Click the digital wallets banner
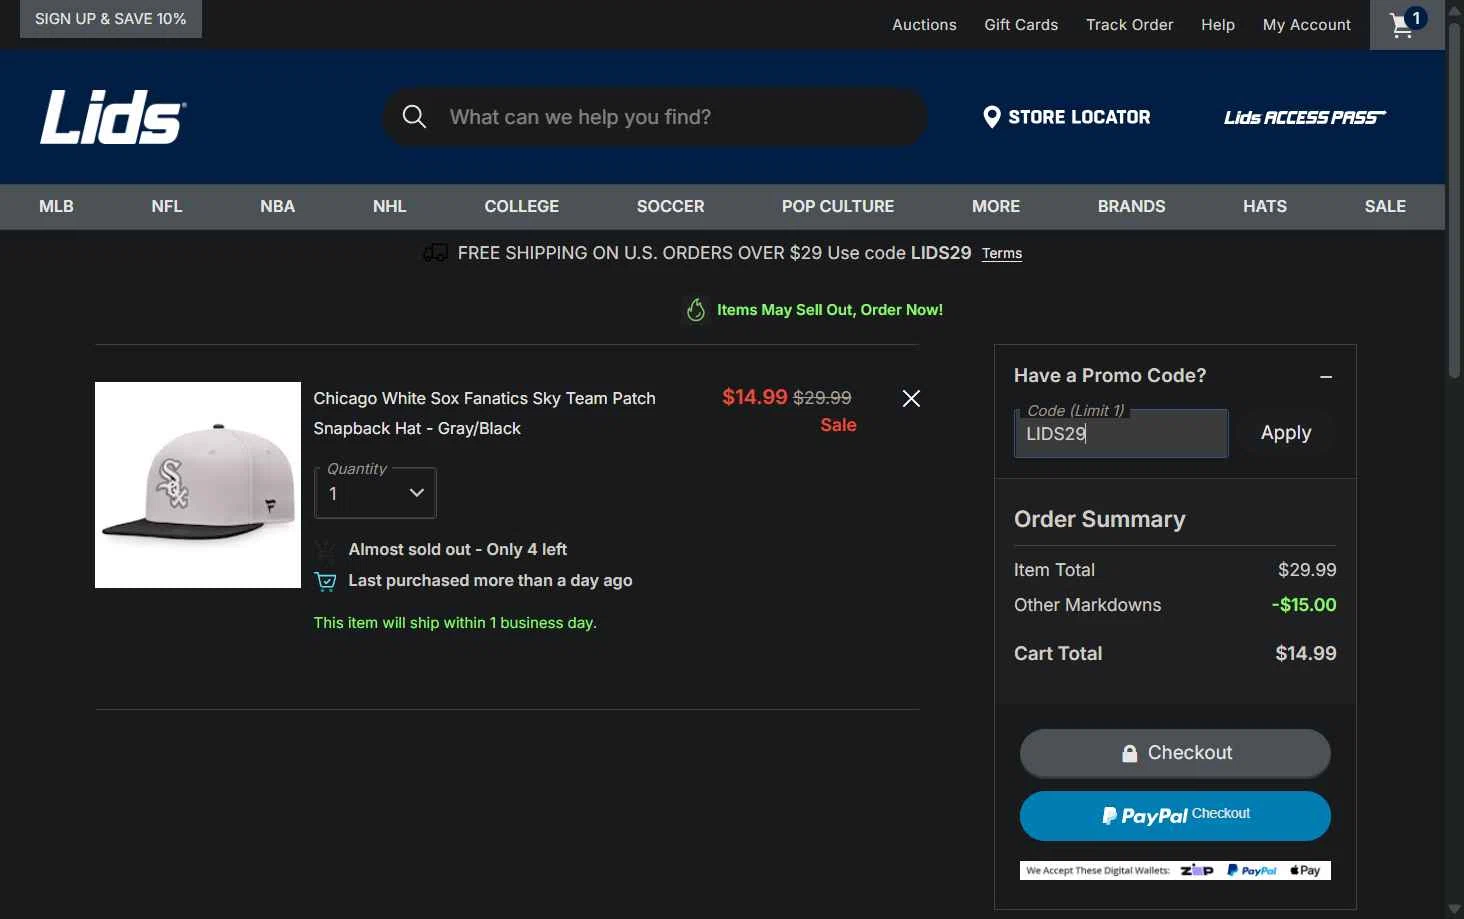Image resolution: width=1464 pixels, height=919 pixels. point(1175,871)
